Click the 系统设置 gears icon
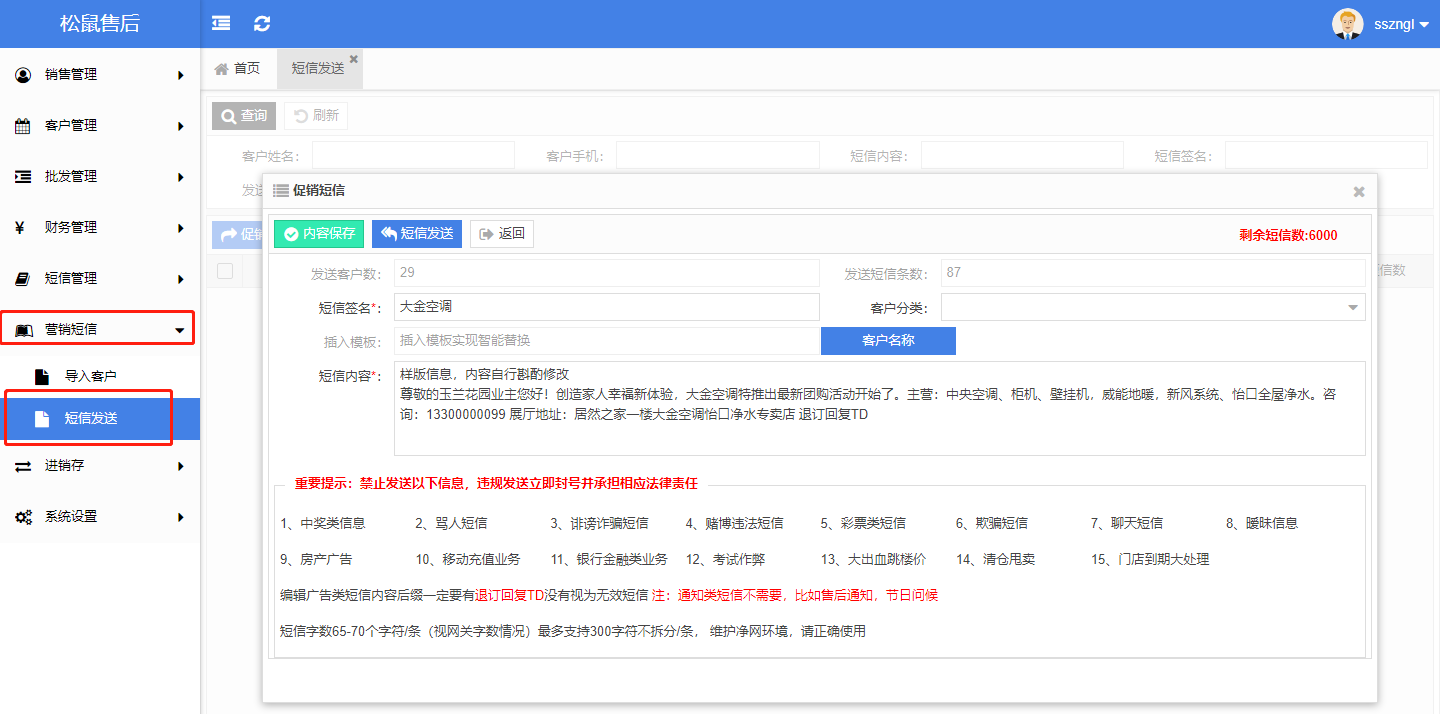This screenshot has height=714, width=1440. (x=23, y=517)
